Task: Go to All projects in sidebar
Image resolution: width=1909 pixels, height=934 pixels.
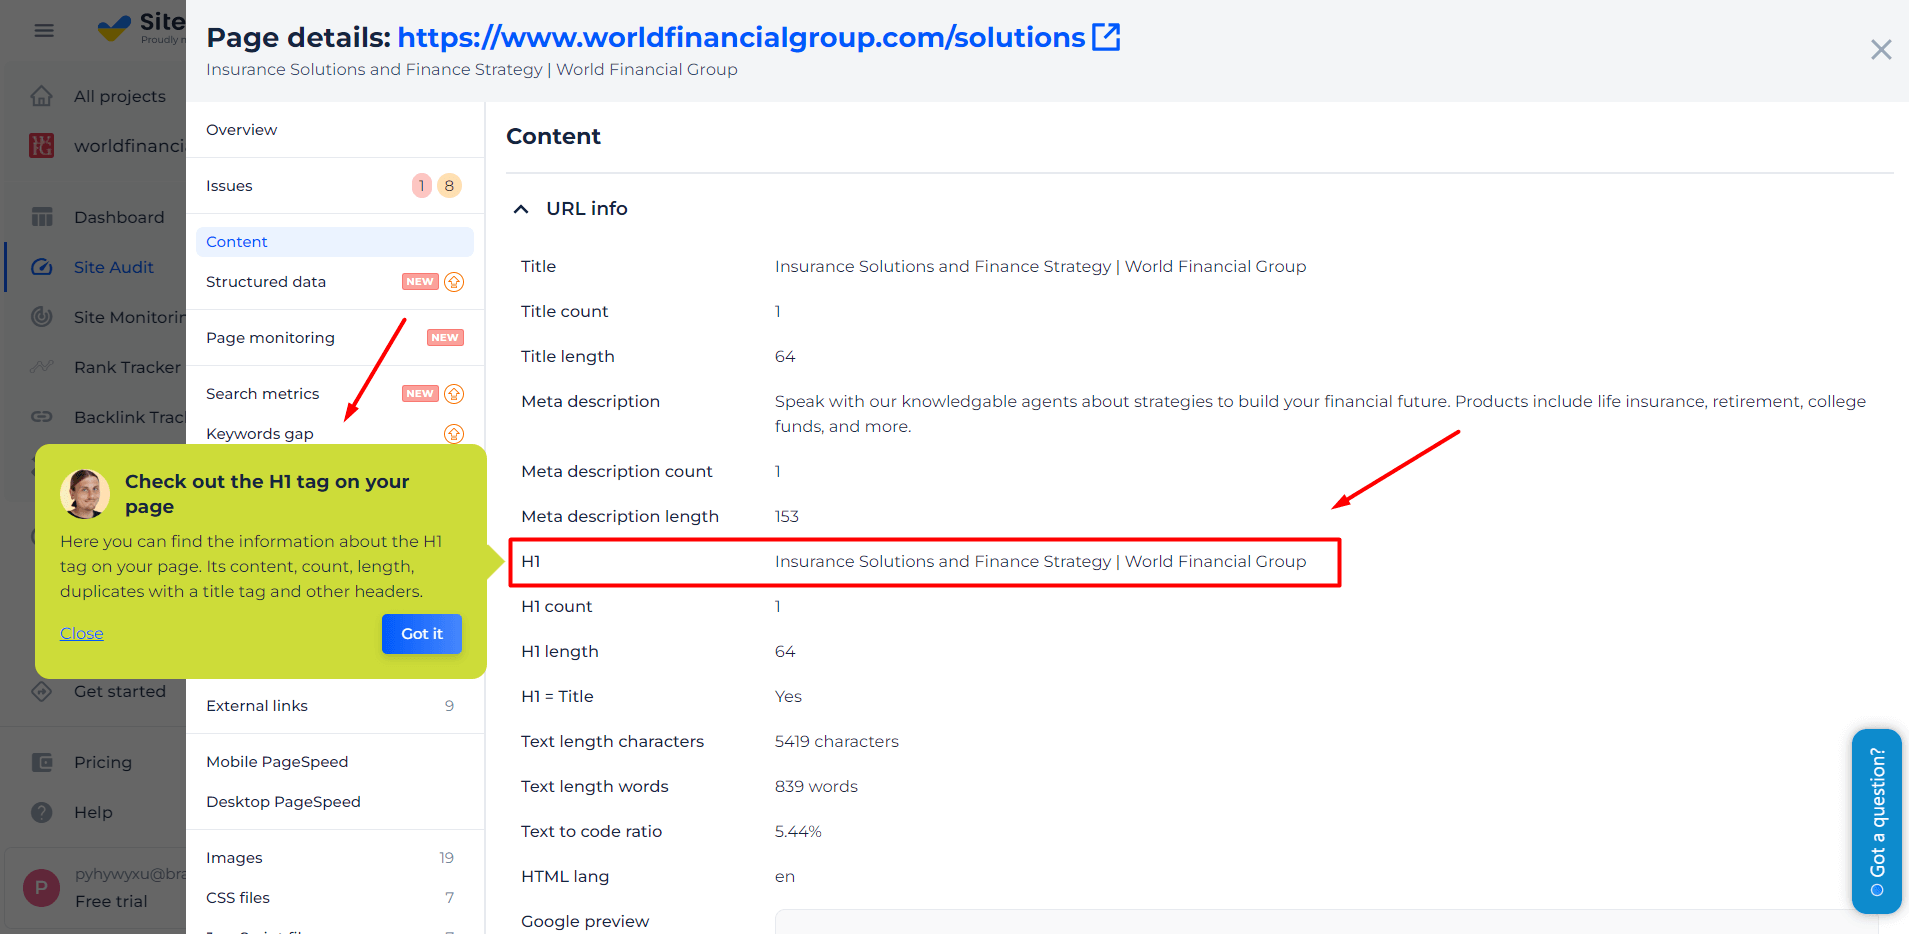Action: click(120, 96)
